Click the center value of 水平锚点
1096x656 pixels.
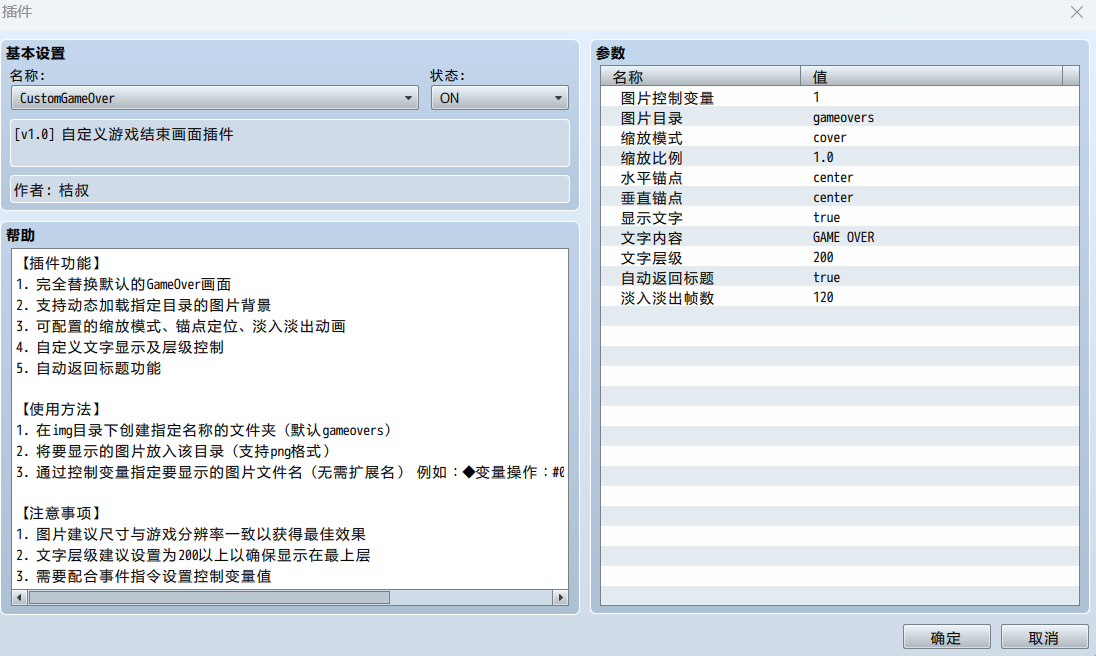[x=832, y=177]
